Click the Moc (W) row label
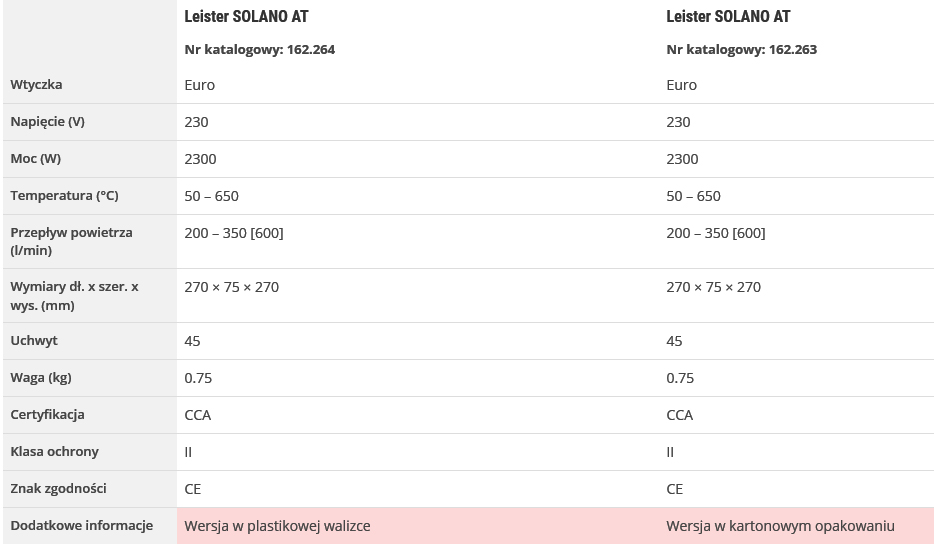 pyautogui.click(x=36, y=158)
